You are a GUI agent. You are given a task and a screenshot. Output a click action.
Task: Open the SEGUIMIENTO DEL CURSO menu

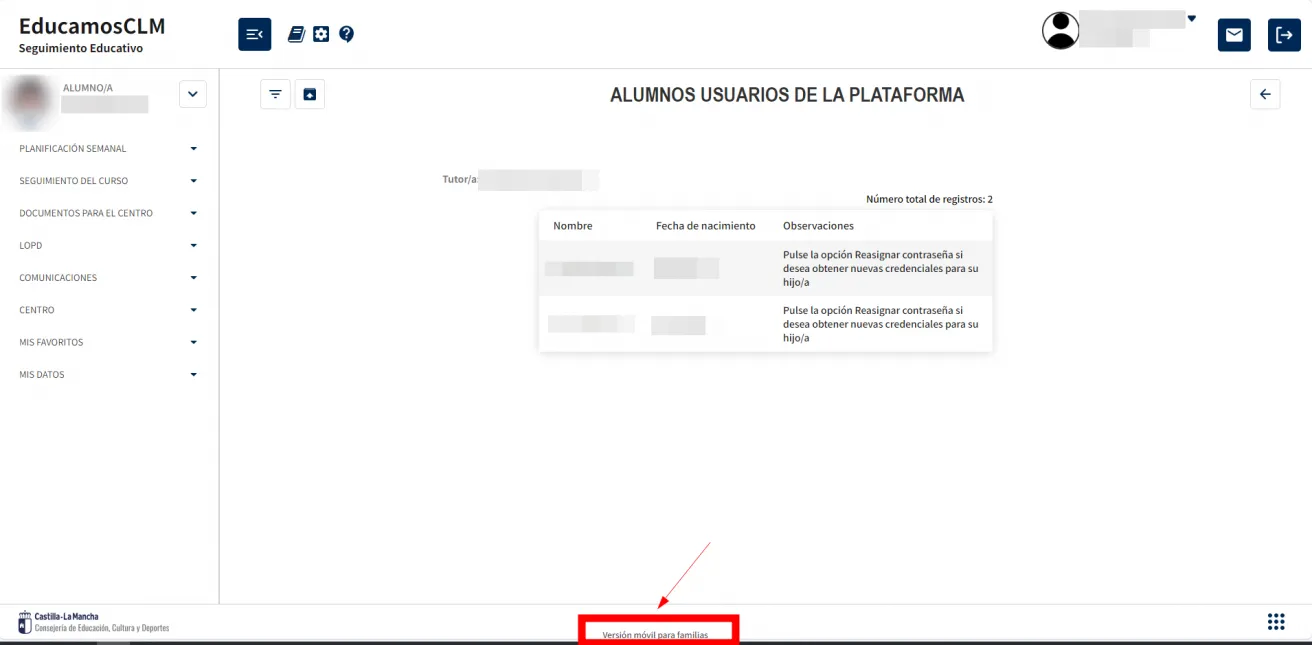tap(194, 181)
